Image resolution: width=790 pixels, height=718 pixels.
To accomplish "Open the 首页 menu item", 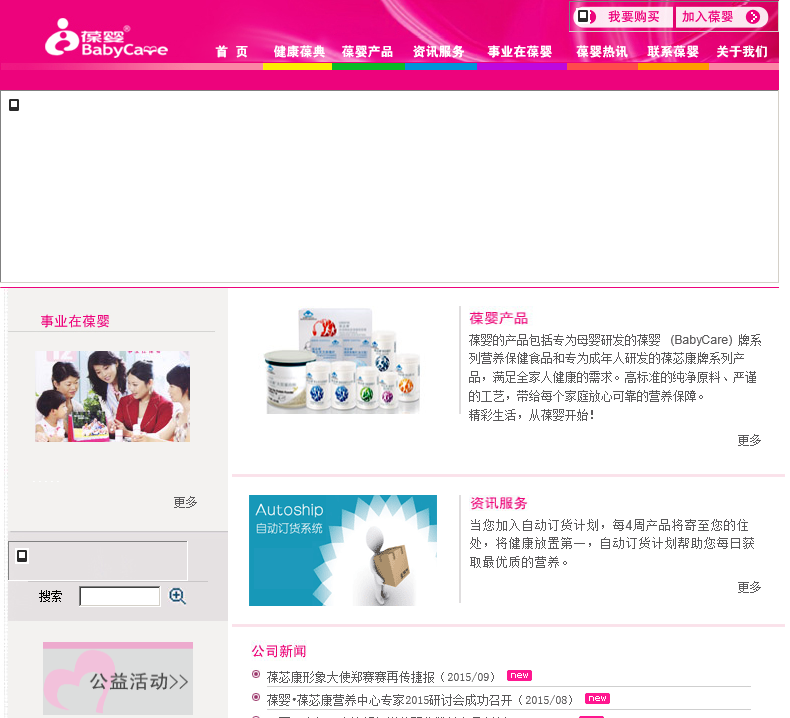I will tap(232, 51).
